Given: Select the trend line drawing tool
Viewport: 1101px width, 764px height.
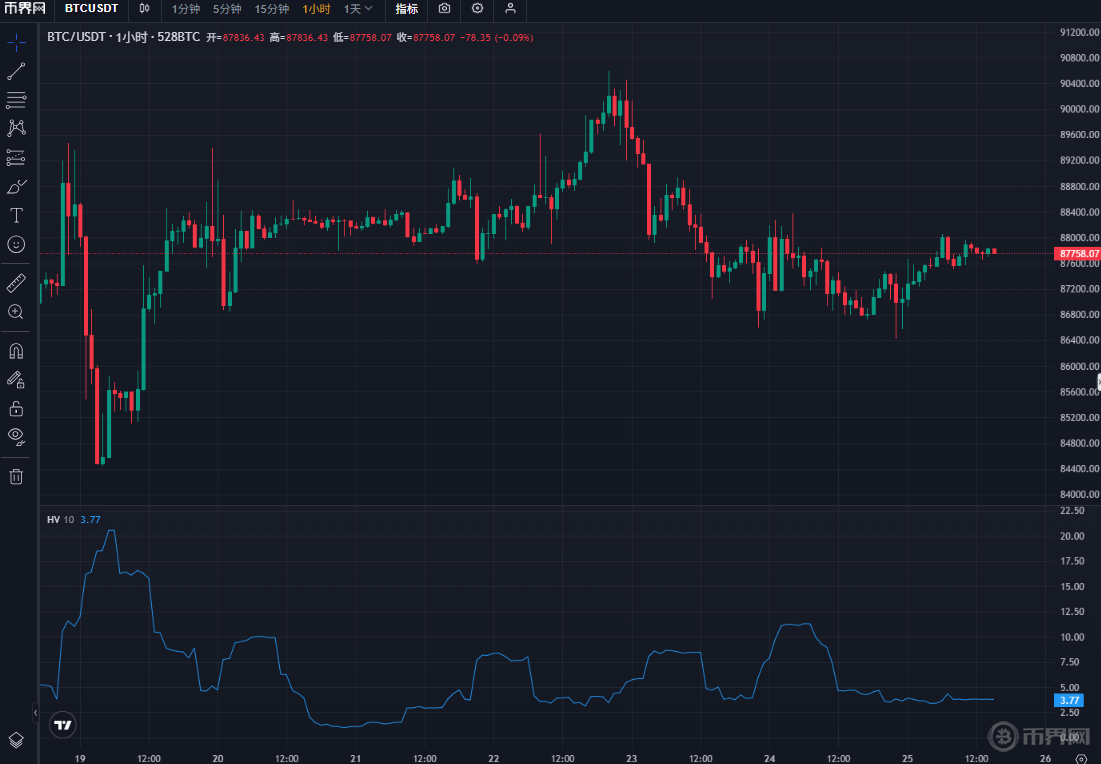Looking at the screenshot, I should tap(16, 71).
